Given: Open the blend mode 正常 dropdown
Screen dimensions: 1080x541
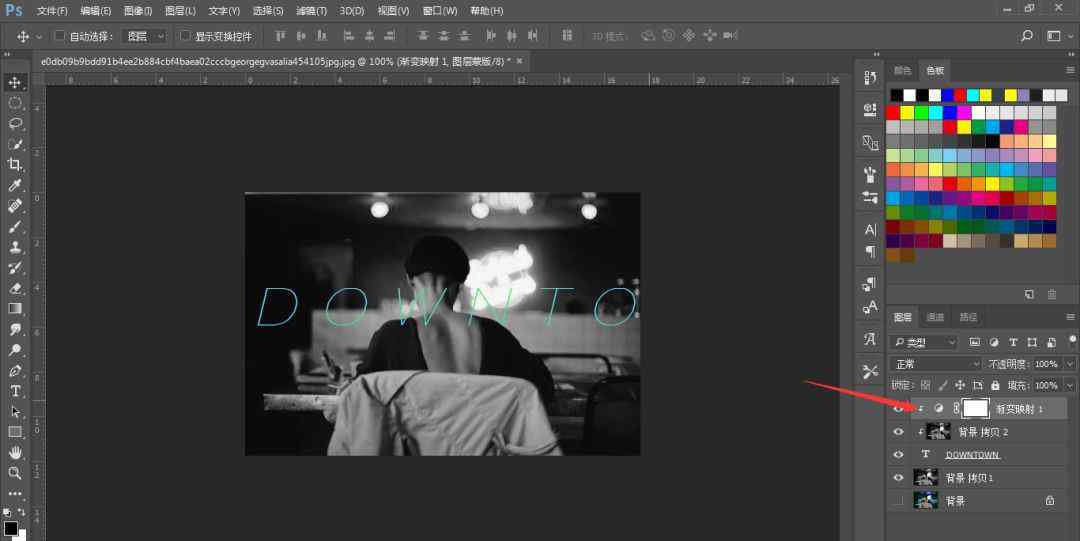Looking at the screenshot, I should coord(935,364).
